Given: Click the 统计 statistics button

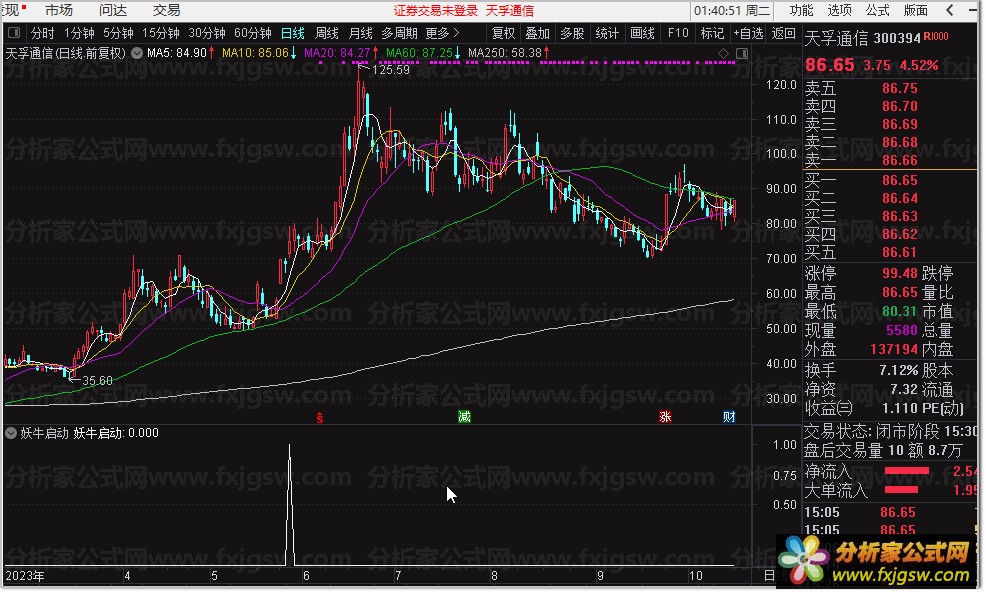Looking at the screenshot, I should (607, 33).
